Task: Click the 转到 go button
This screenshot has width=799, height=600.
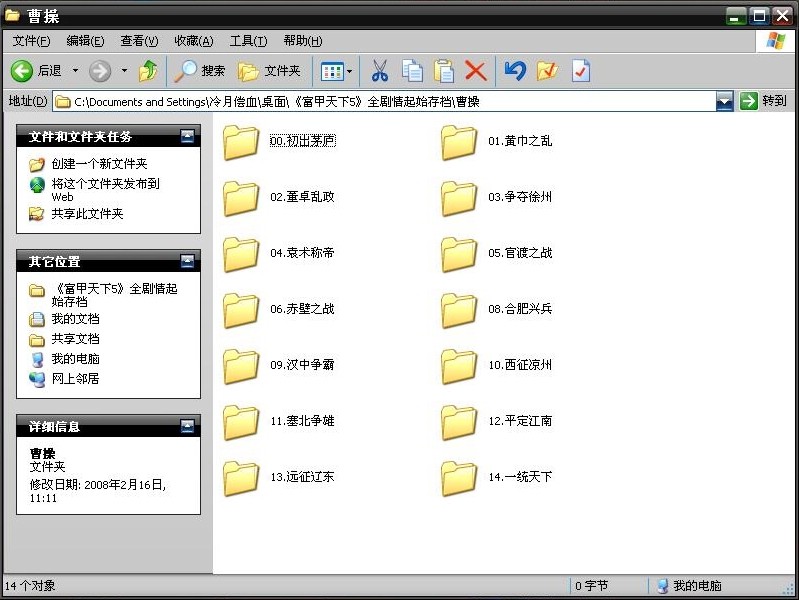Action: tap(763, 101)
